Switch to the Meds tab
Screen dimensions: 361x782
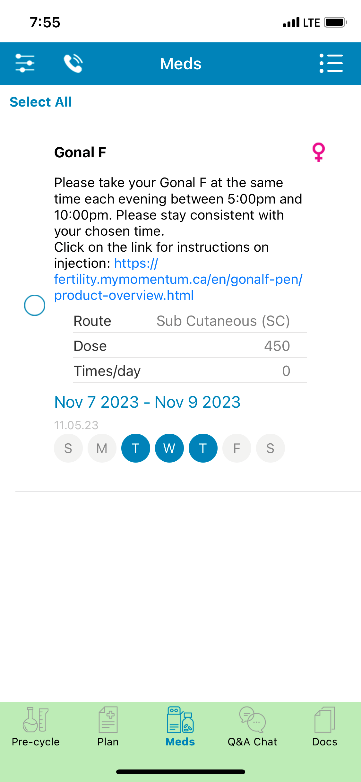(180, 726)
